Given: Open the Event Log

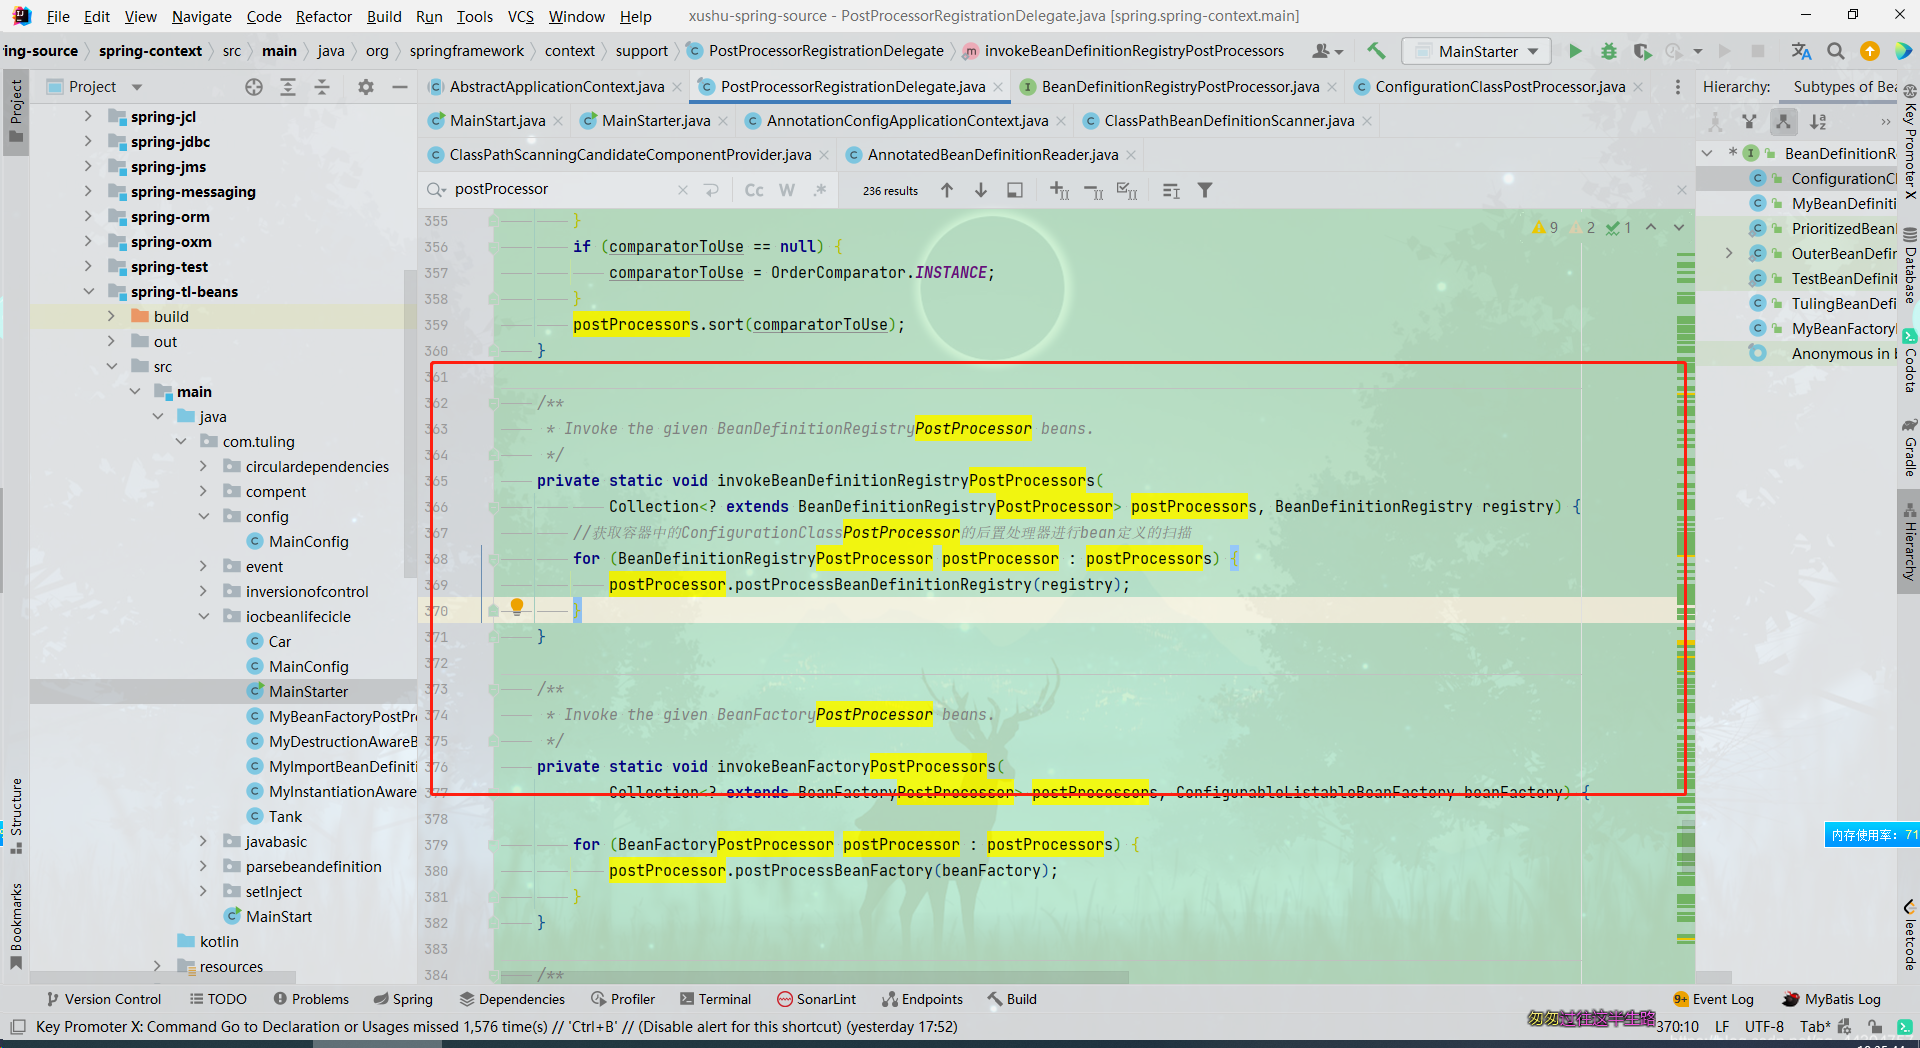Looking at the screenshot, I should click(x=1713, y=999).
